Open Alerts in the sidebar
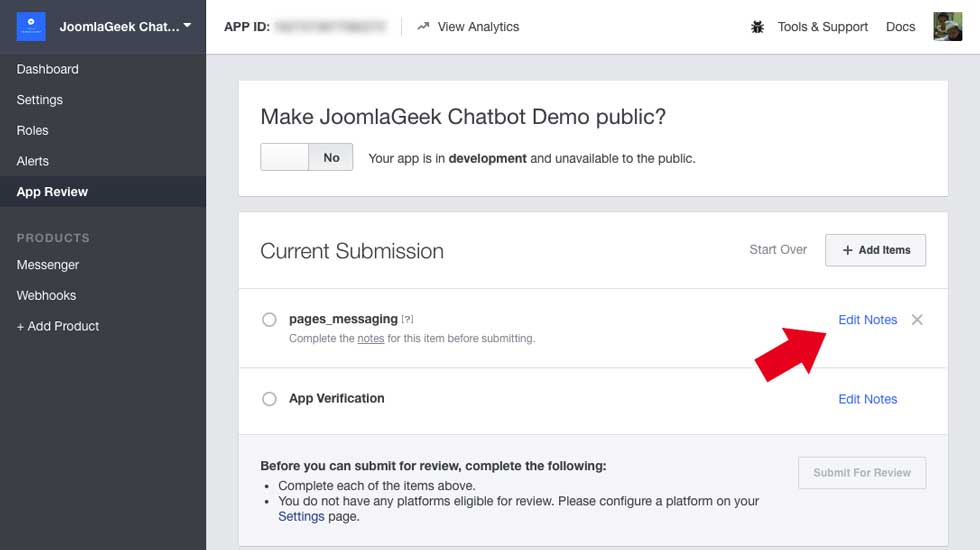The height and width of the screenshot is (550, 980). click(32, 161)
